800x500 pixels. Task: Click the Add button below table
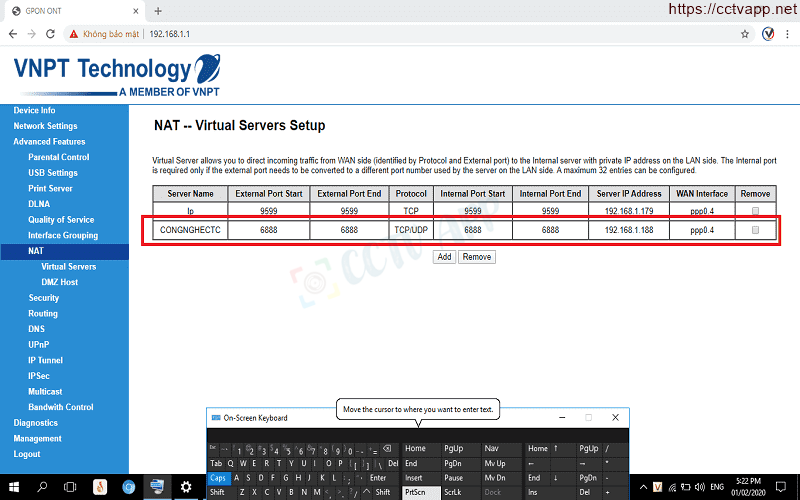click(444, 257)
